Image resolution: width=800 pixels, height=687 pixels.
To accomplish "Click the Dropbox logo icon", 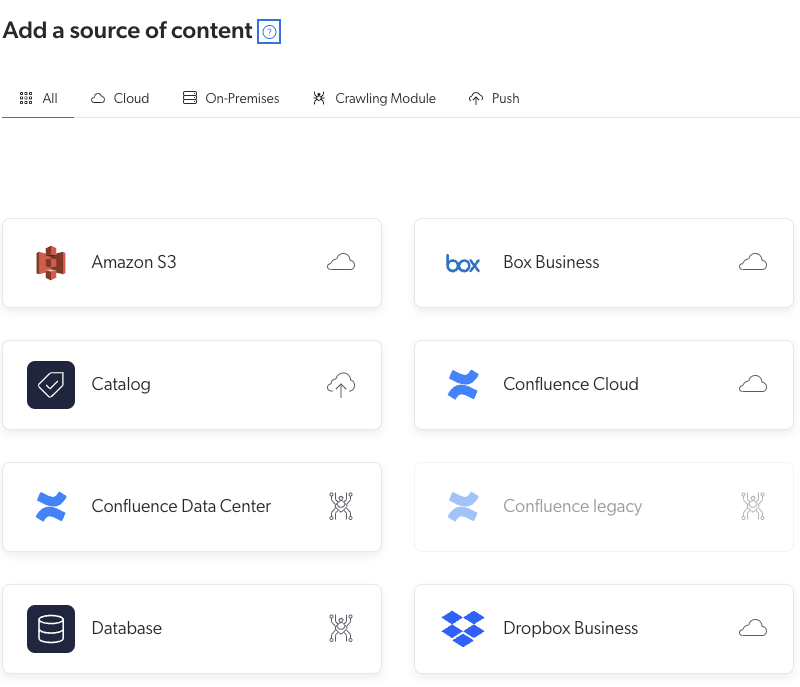I will pos(463,629).
